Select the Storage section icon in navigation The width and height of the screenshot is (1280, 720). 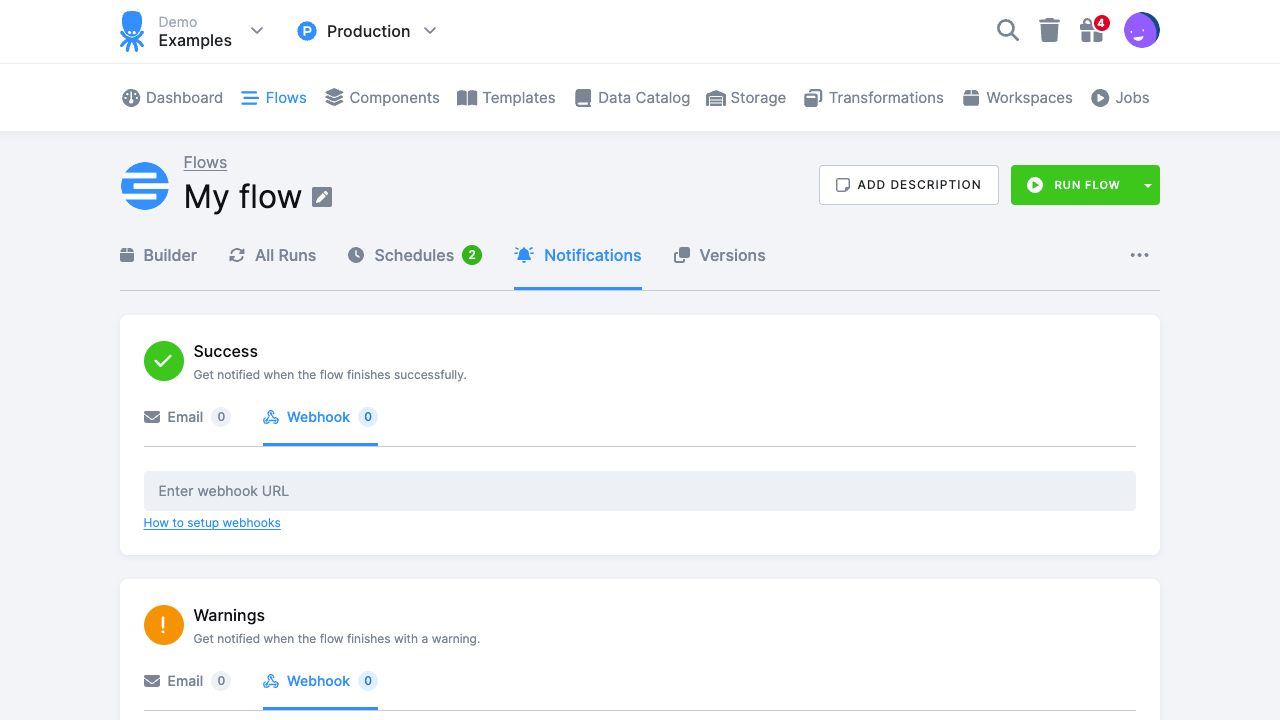click(x=715, y=97)
